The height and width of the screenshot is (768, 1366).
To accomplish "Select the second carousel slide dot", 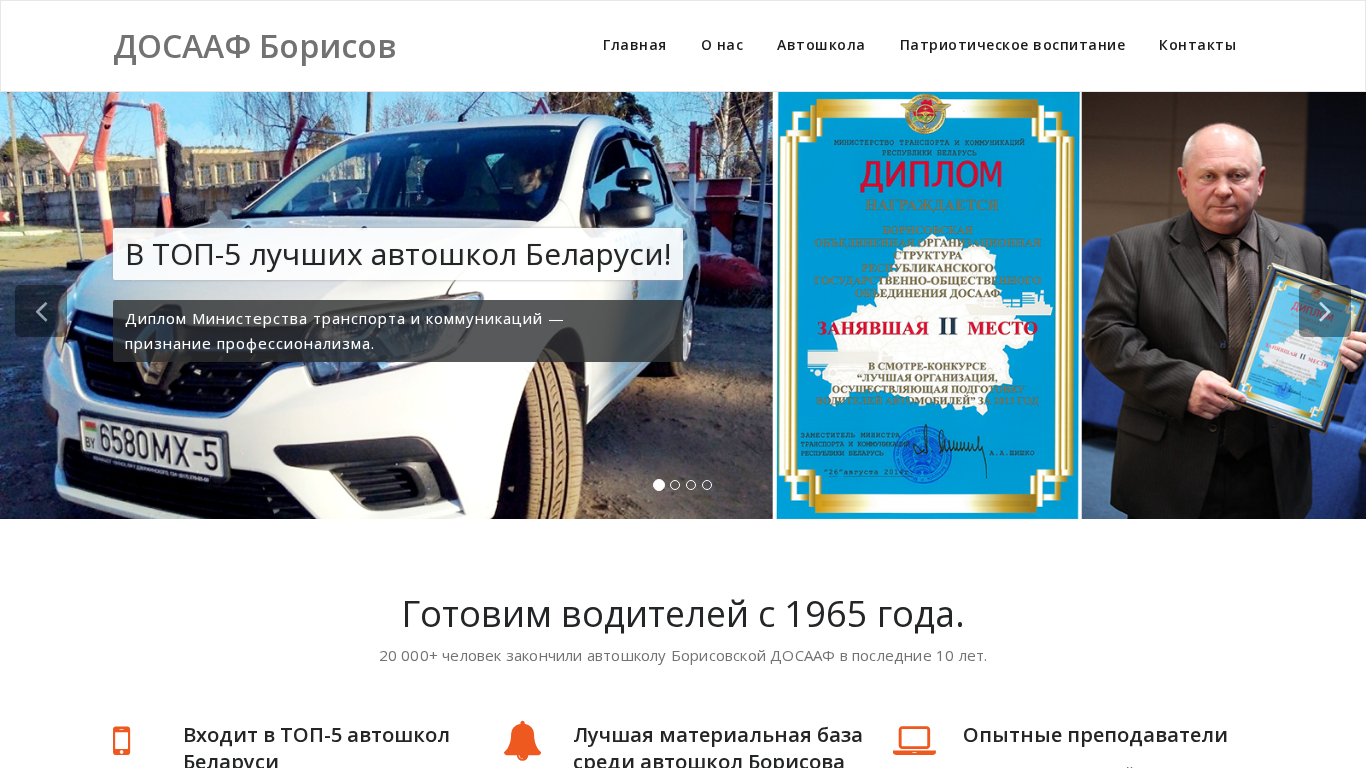I will [675, 485].
